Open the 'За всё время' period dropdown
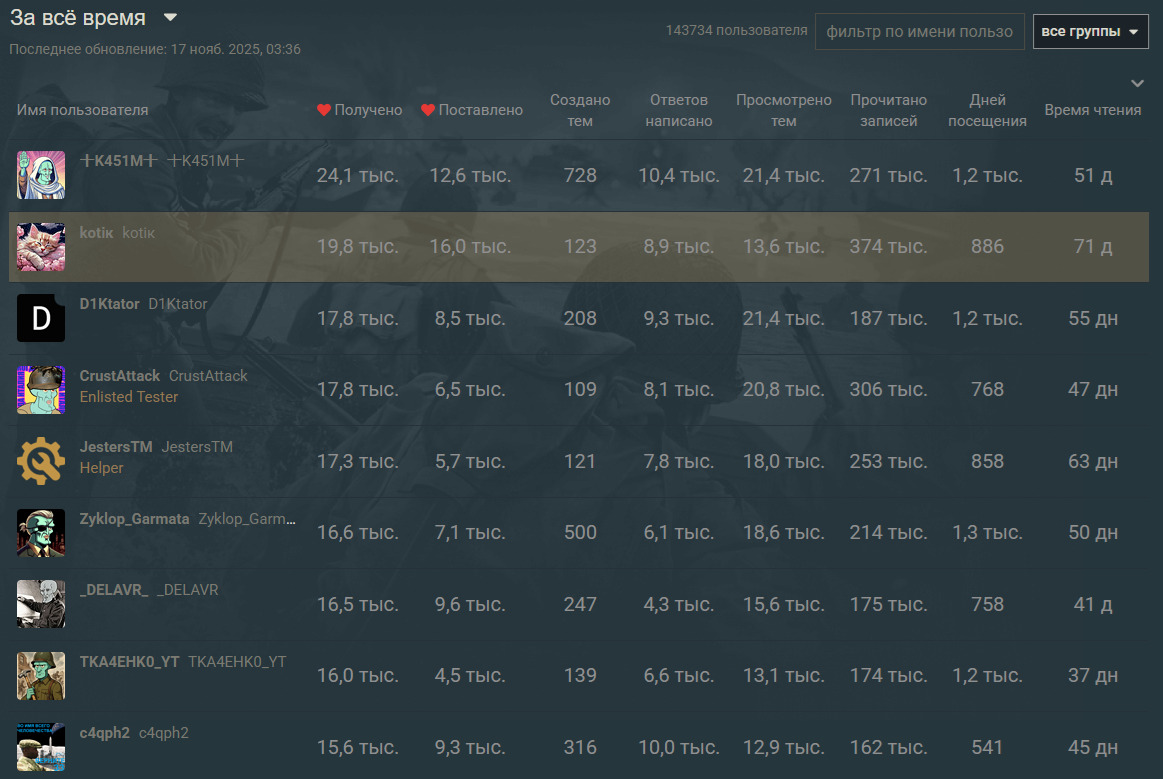Image resolution: width=1163 pixels, height=779 pixels. (x=94, y=18)
